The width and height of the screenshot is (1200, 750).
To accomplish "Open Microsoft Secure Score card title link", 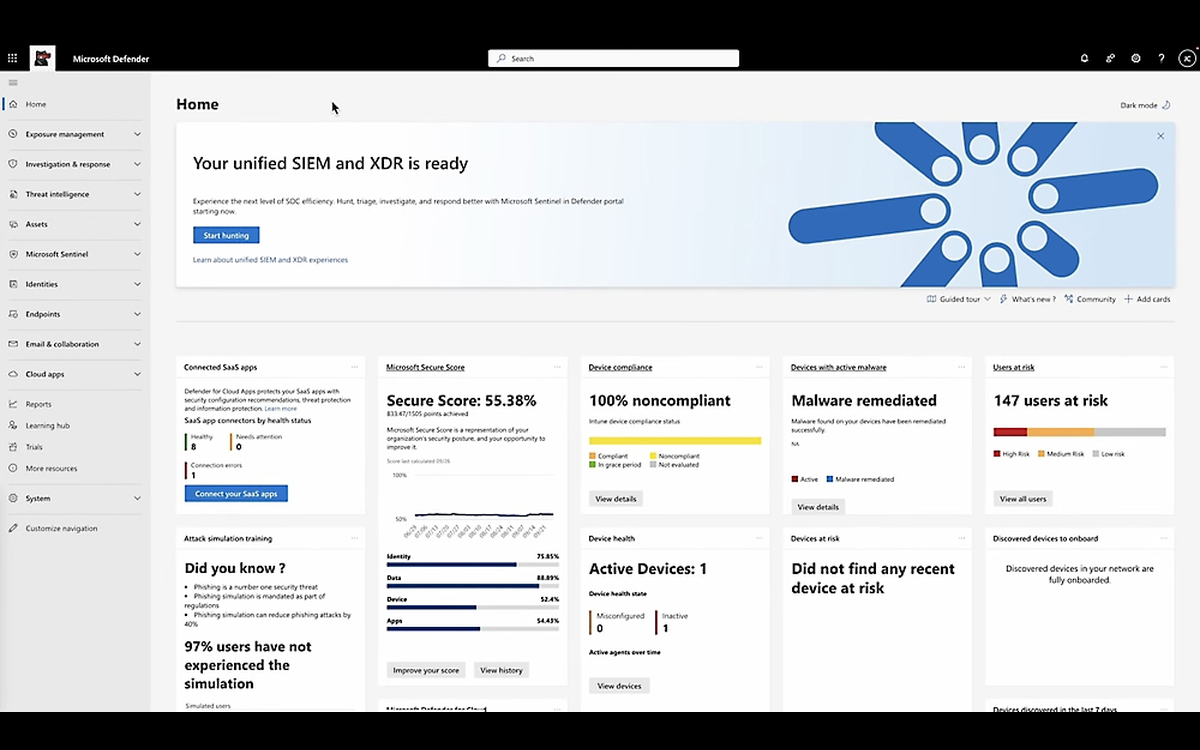I will pyautogui.click(x=425, y=367).
